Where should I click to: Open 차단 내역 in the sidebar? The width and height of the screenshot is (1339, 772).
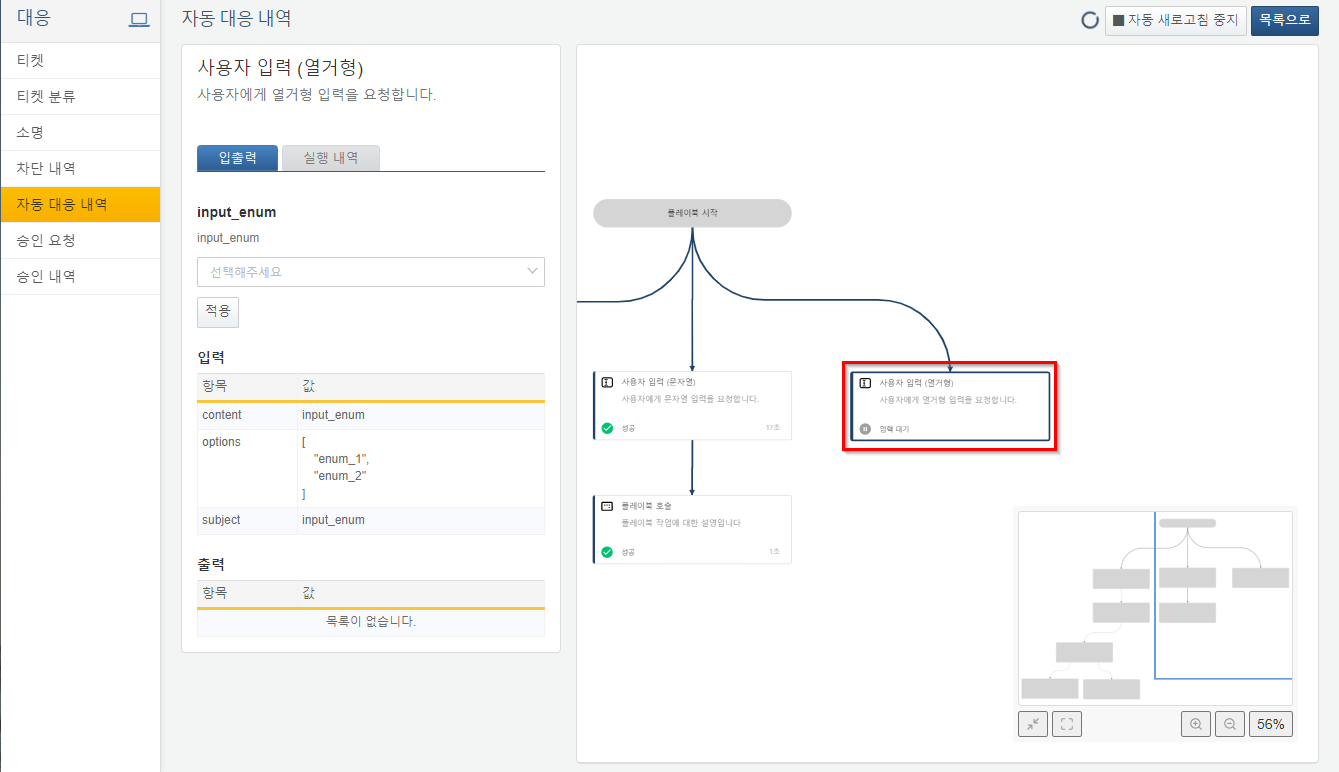(80, 168)
